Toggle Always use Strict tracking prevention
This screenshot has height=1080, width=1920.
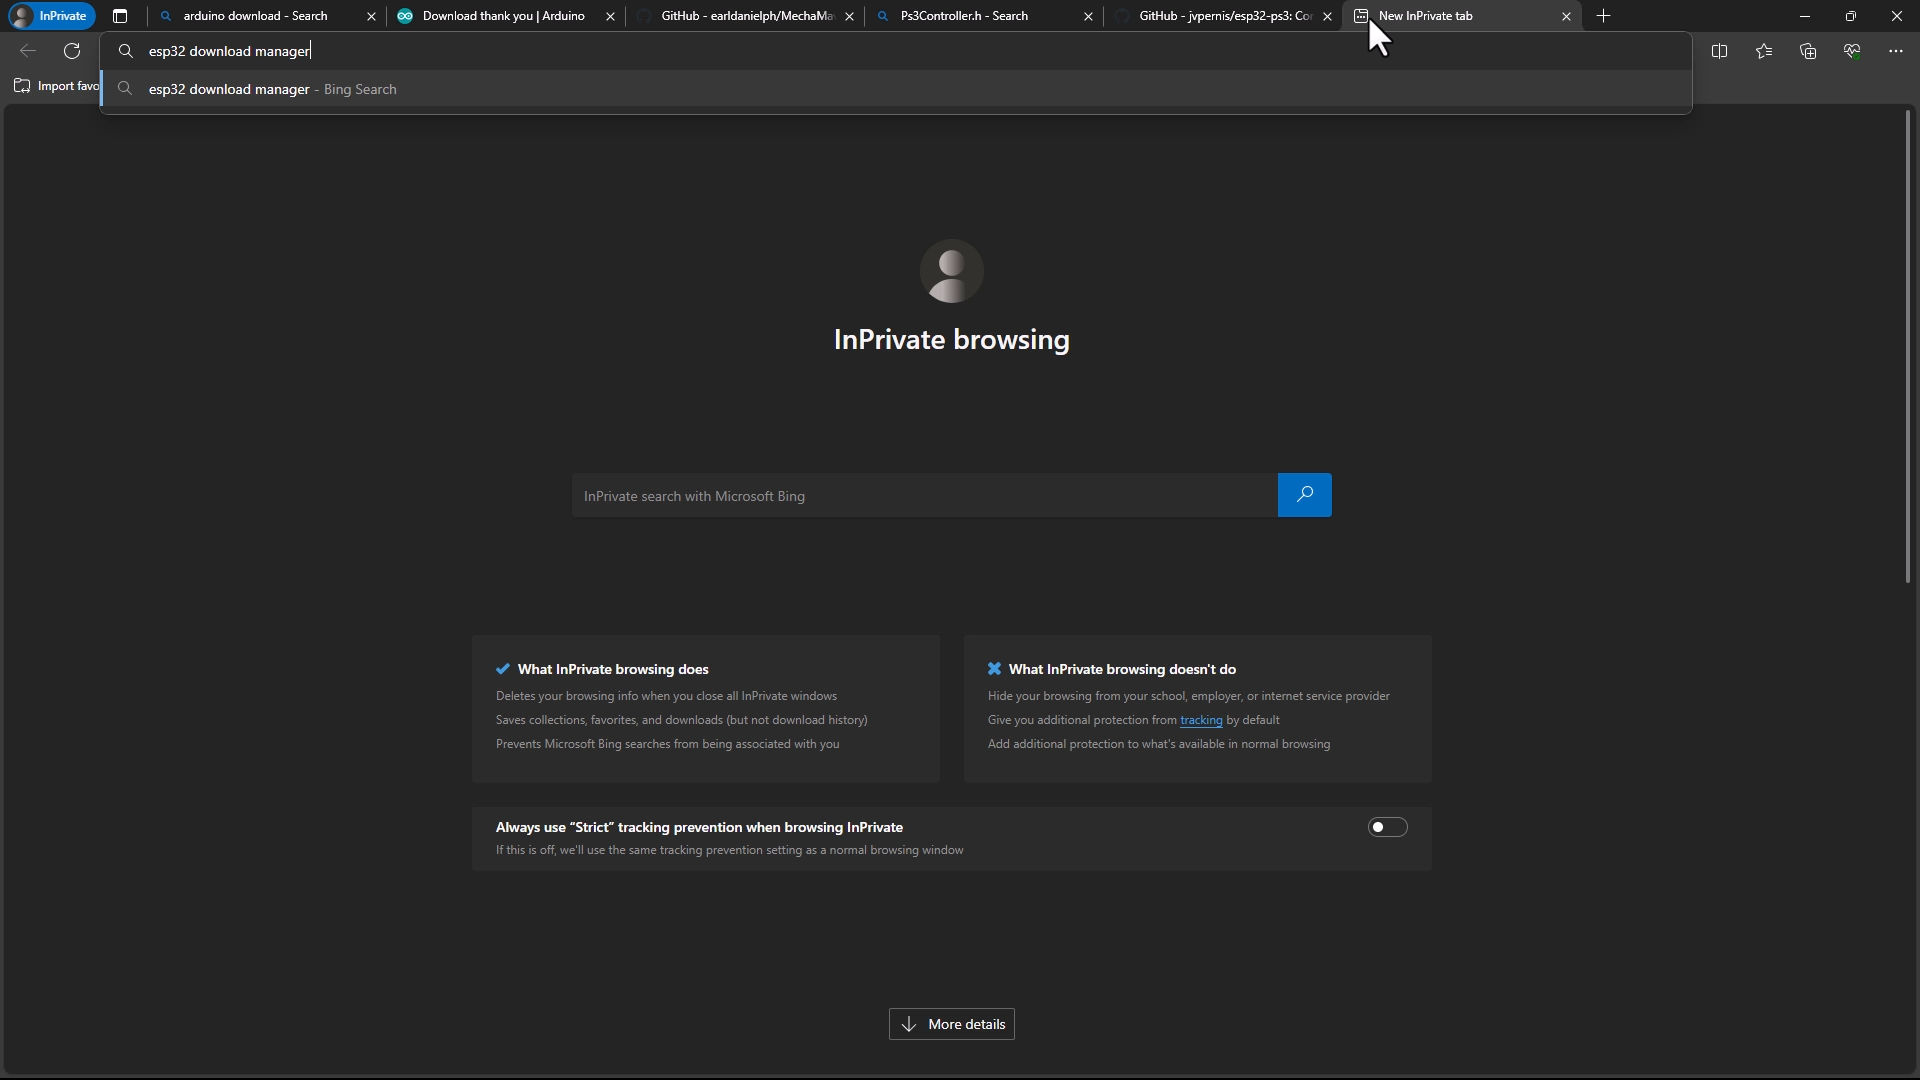1387,827
